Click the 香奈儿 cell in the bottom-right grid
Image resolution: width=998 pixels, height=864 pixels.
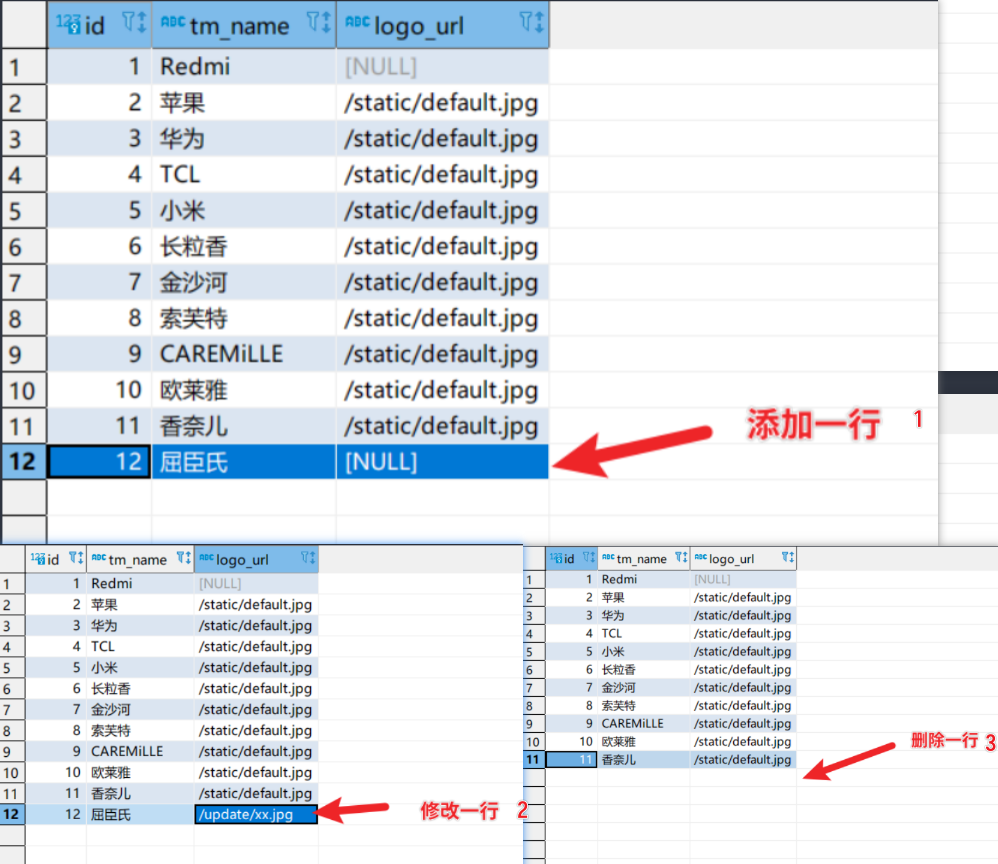tap(644, 760)
